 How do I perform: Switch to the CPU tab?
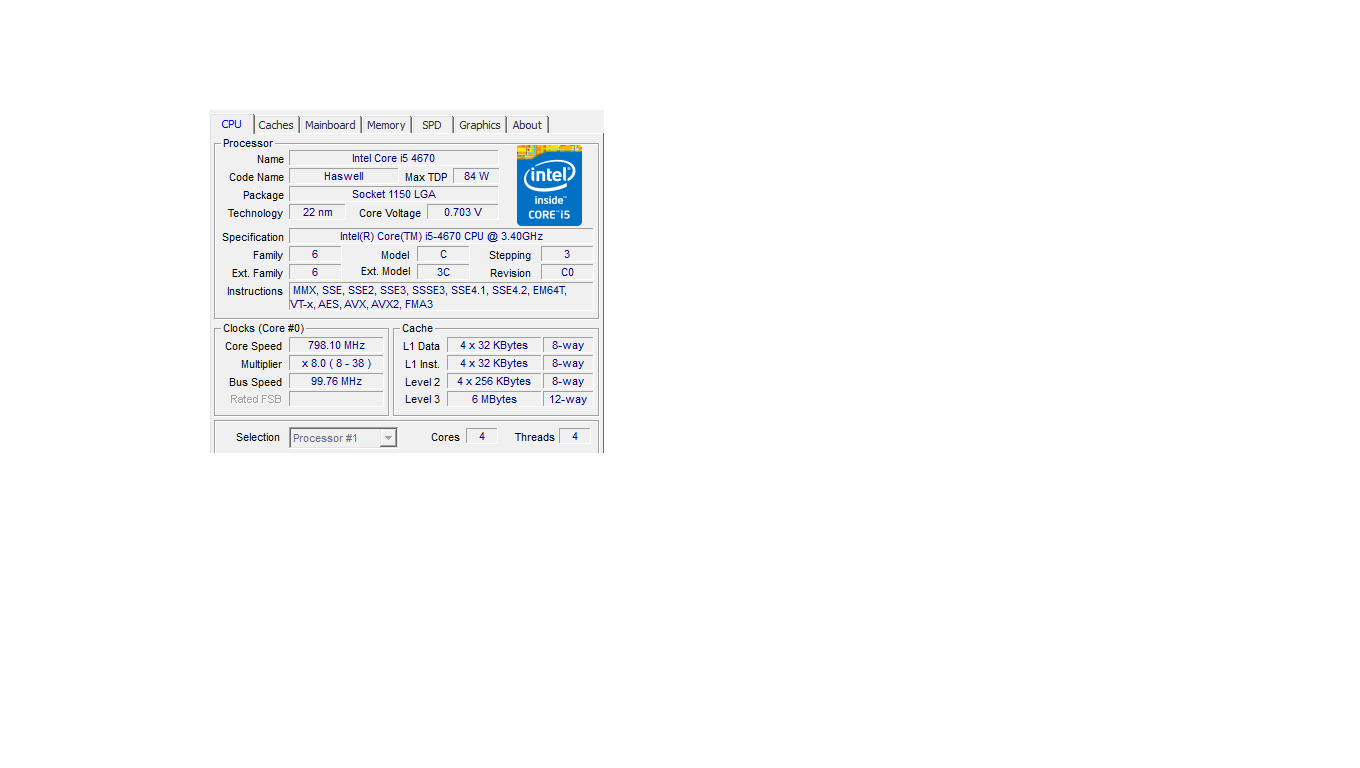point(232,124)
